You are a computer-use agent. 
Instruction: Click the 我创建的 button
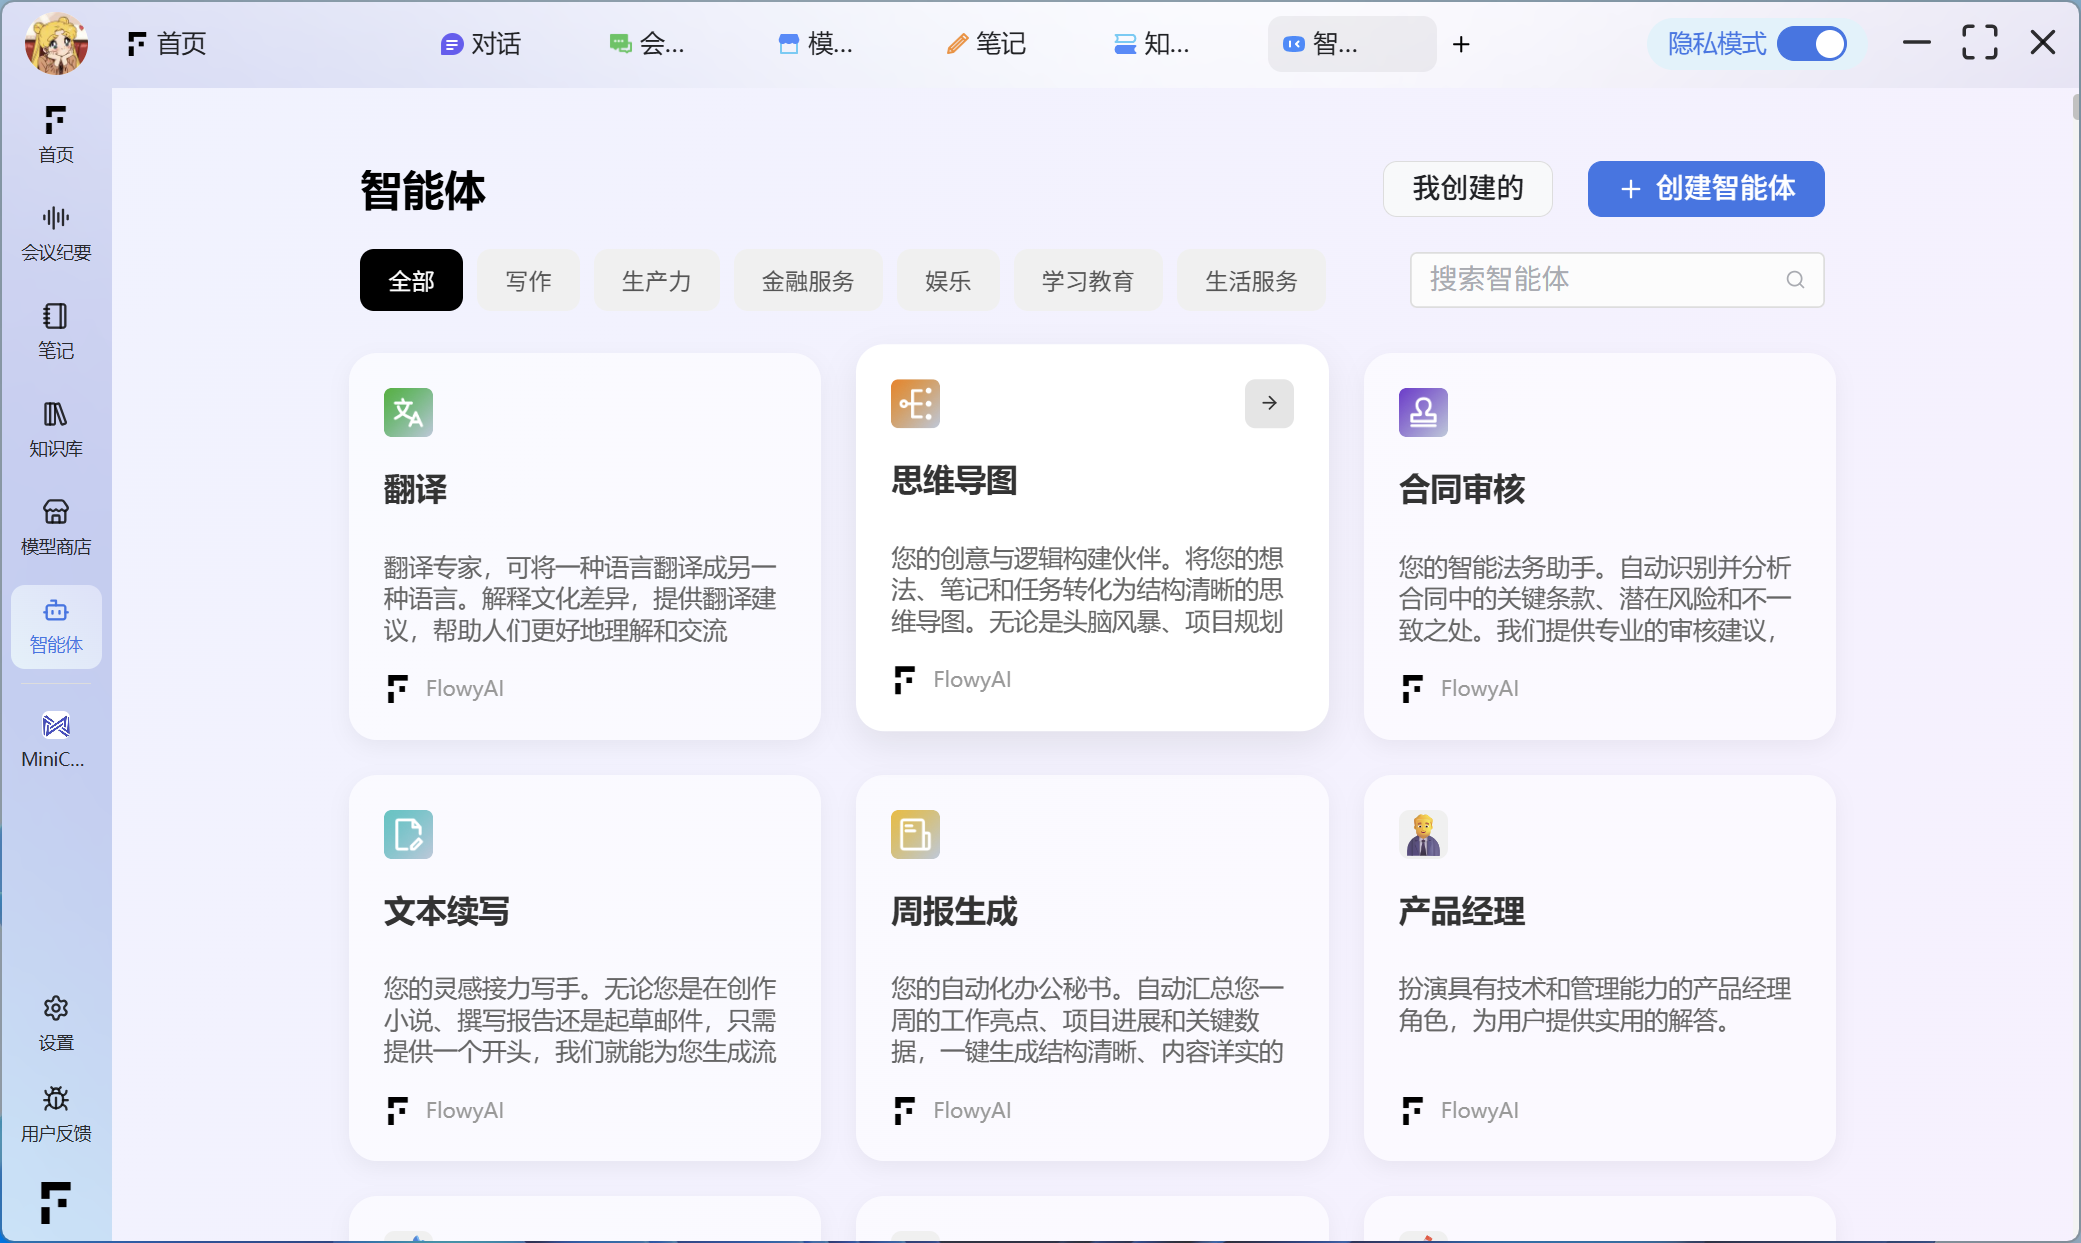(1467, 188)
